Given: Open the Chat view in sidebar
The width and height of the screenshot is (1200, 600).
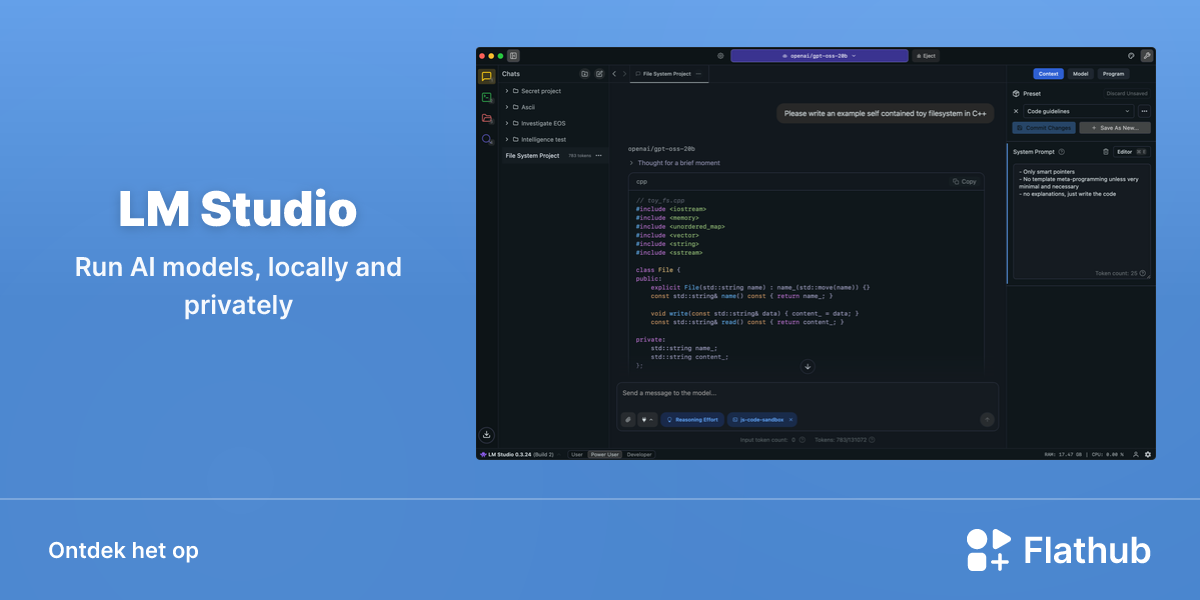Looking at the screenshot, I should (x=486, y=76).
